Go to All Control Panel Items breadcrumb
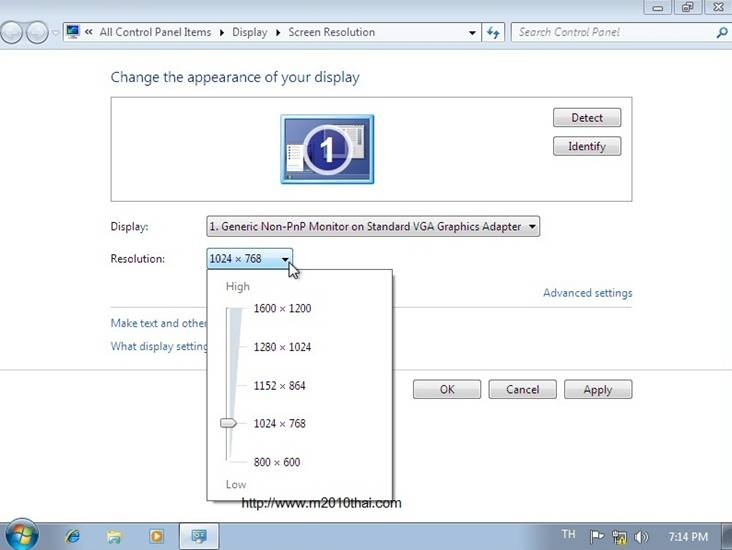Image resolution: width=732 pixels, height=550 pixels. [x=155, y=32]
